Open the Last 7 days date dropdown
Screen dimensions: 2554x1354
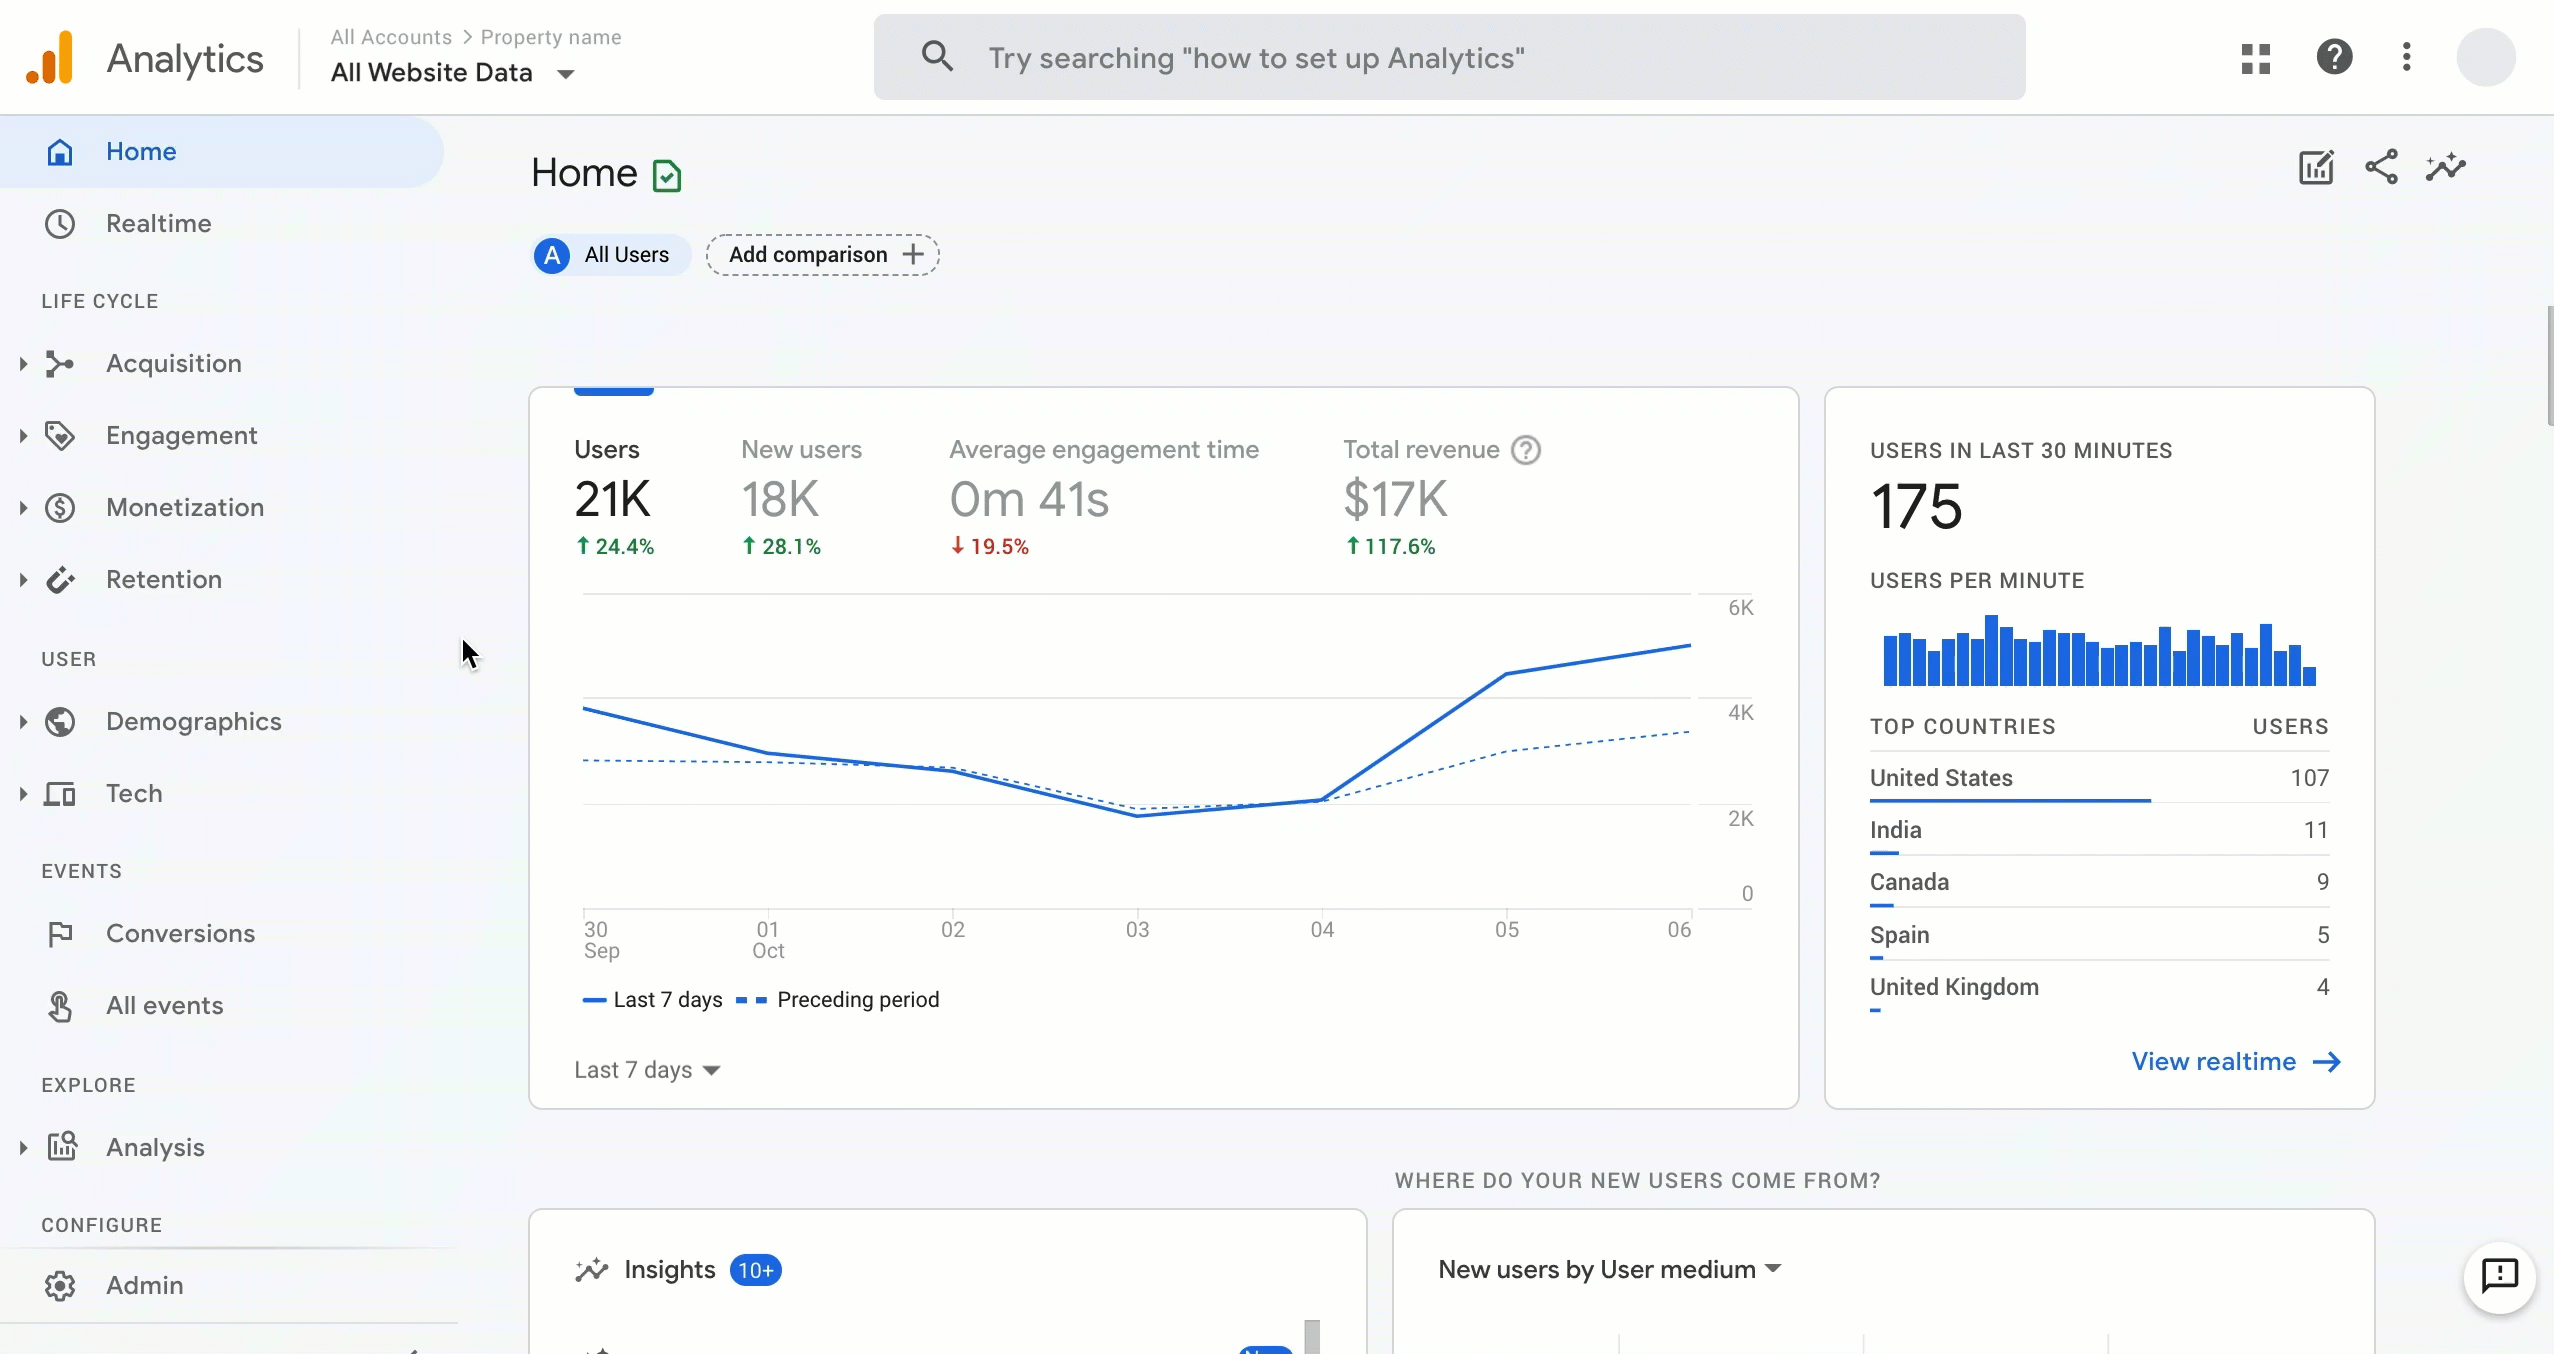pyautogui.click(x=647, y=1069)
